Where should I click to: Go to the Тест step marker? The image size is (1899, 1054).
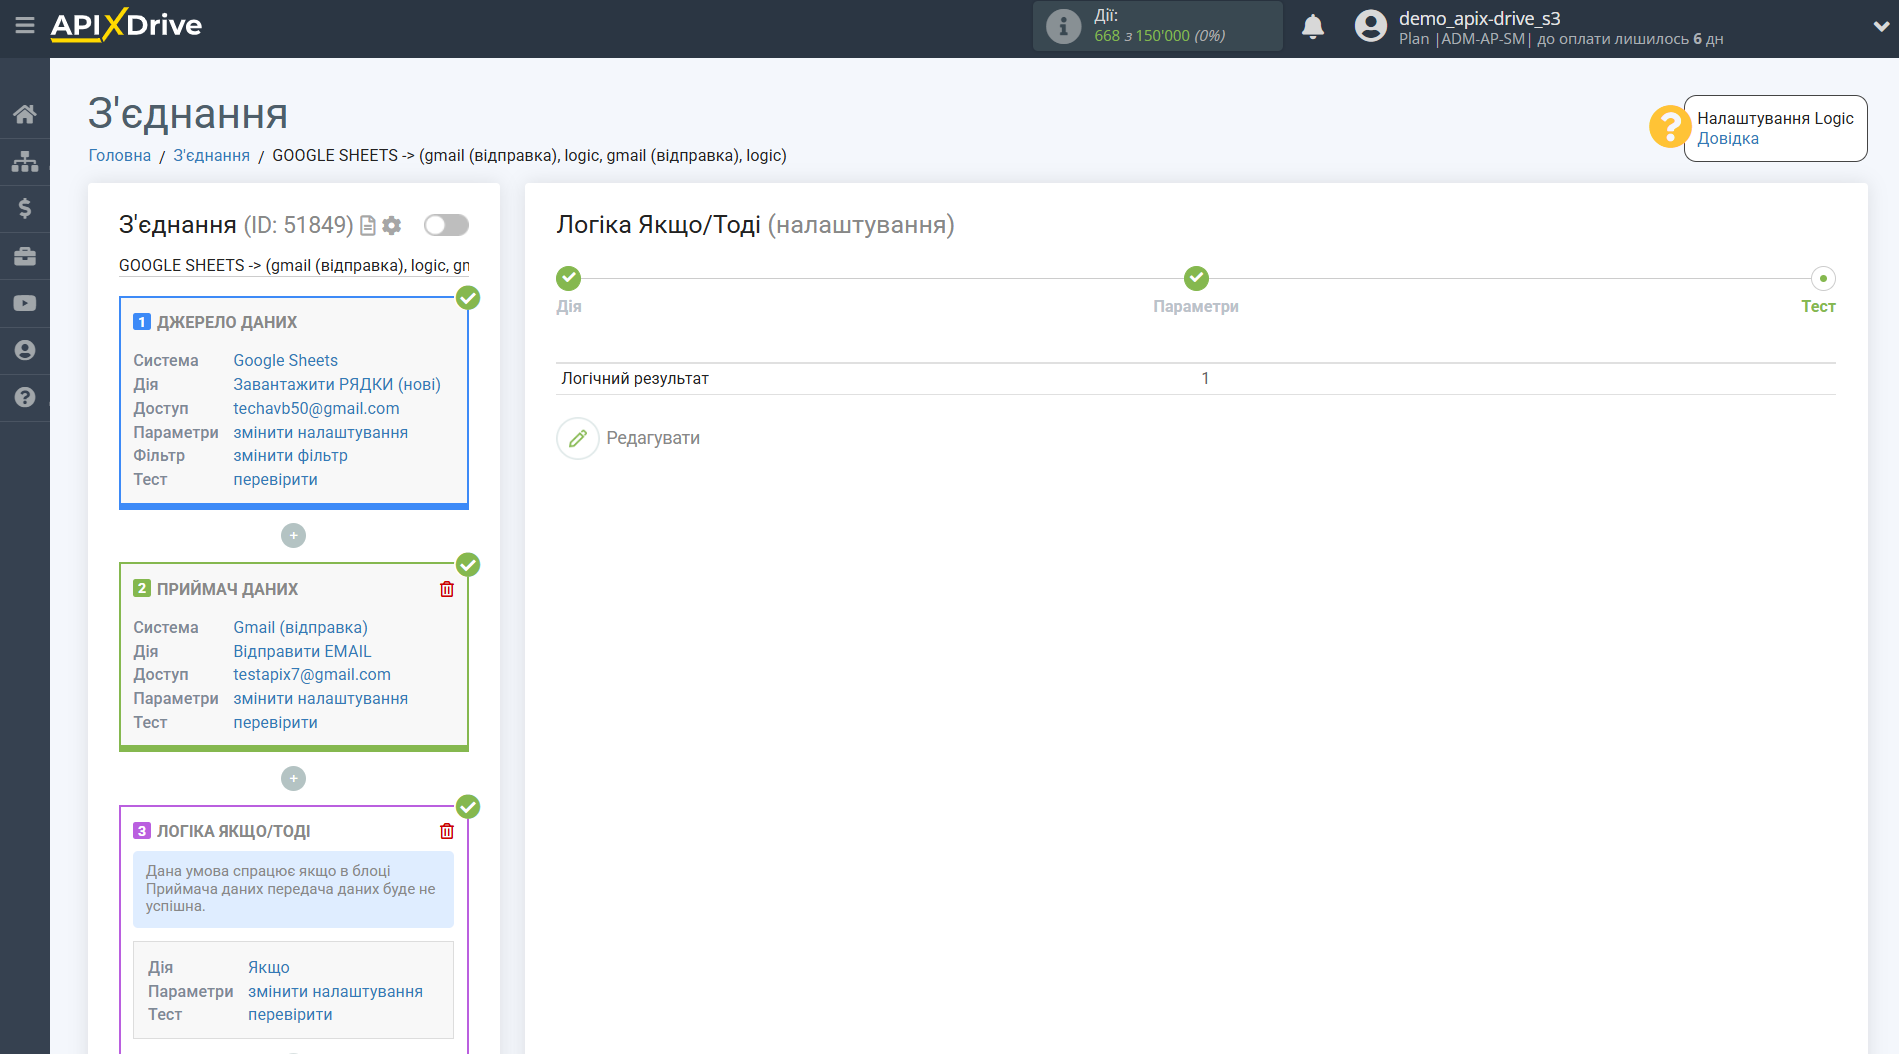[x=1823, y=278]
